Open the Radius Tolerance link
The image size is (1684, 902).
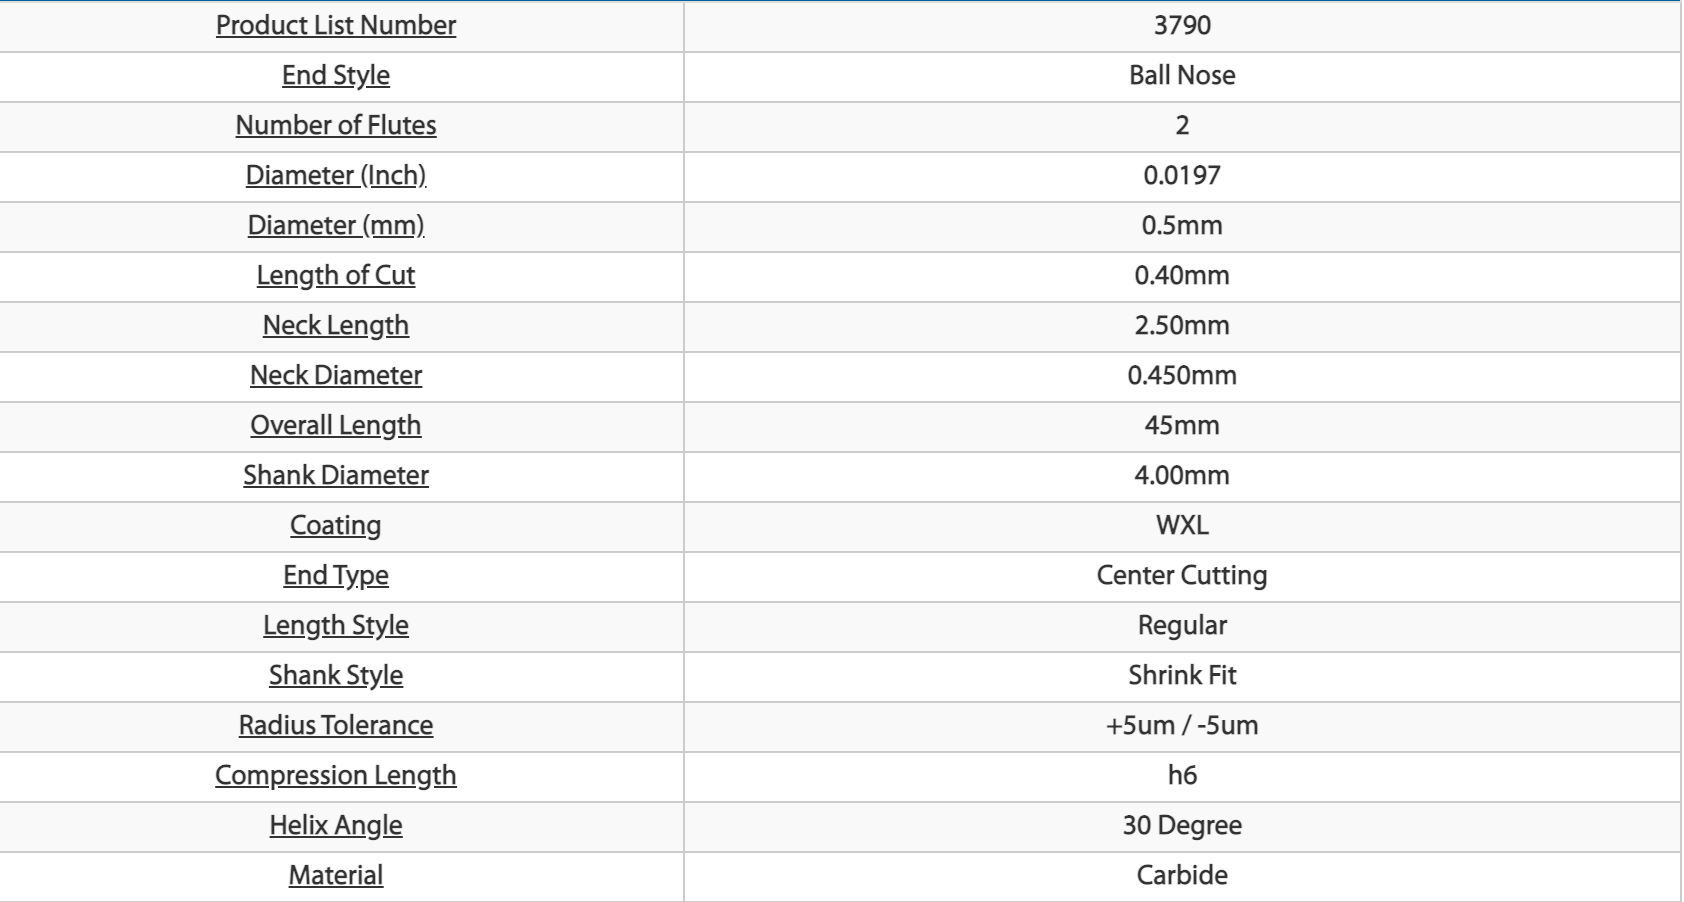tap(336, 726)
